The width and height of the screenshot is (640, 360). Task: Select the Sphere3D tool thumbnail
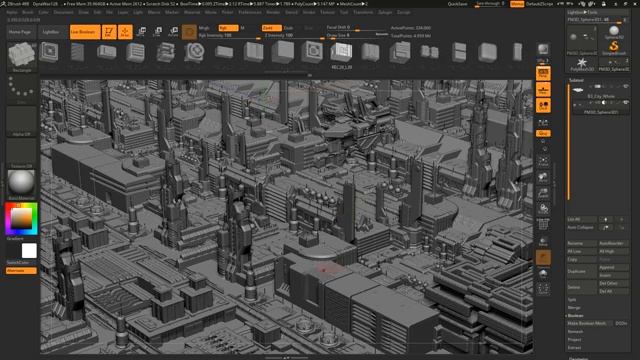click(614, 32)
